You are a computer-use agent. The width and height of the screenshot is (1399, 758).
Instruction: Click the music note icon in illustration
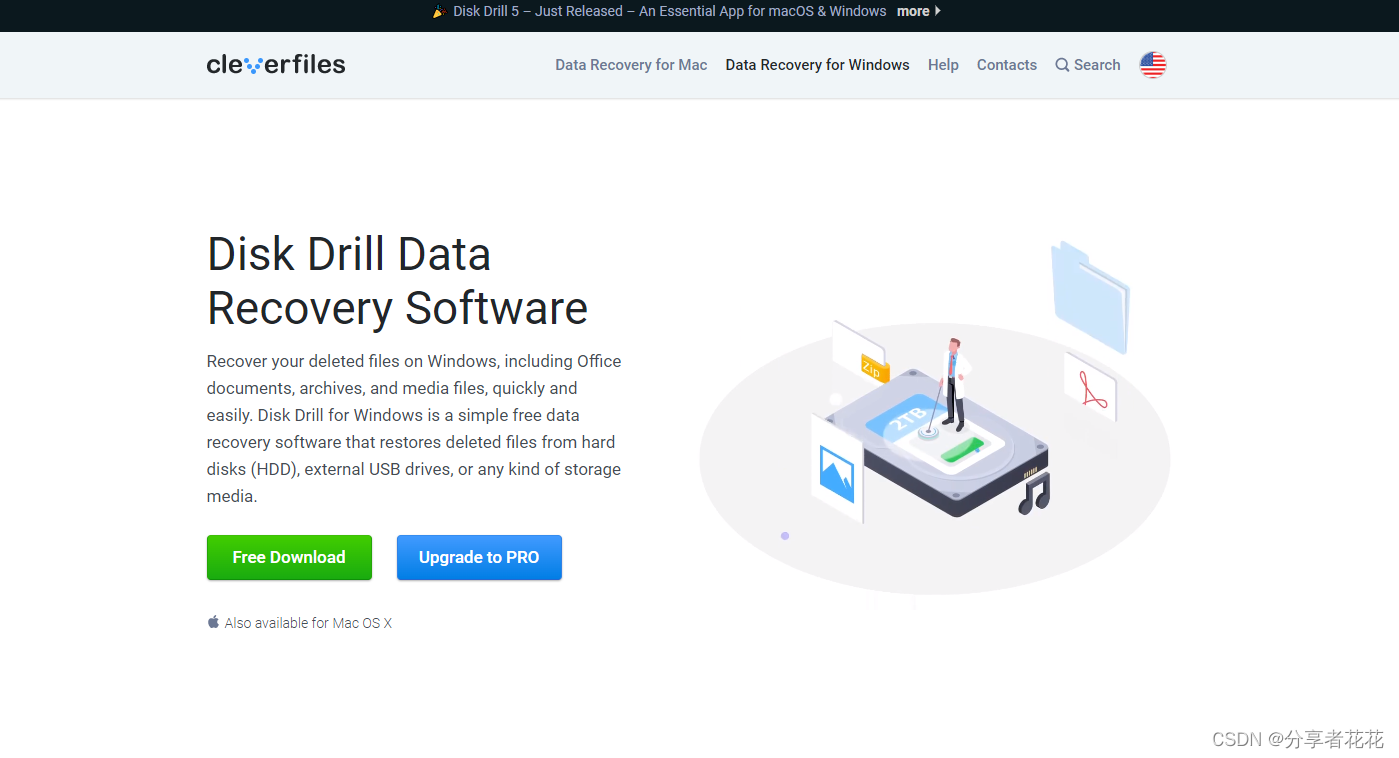[1034, 493]
